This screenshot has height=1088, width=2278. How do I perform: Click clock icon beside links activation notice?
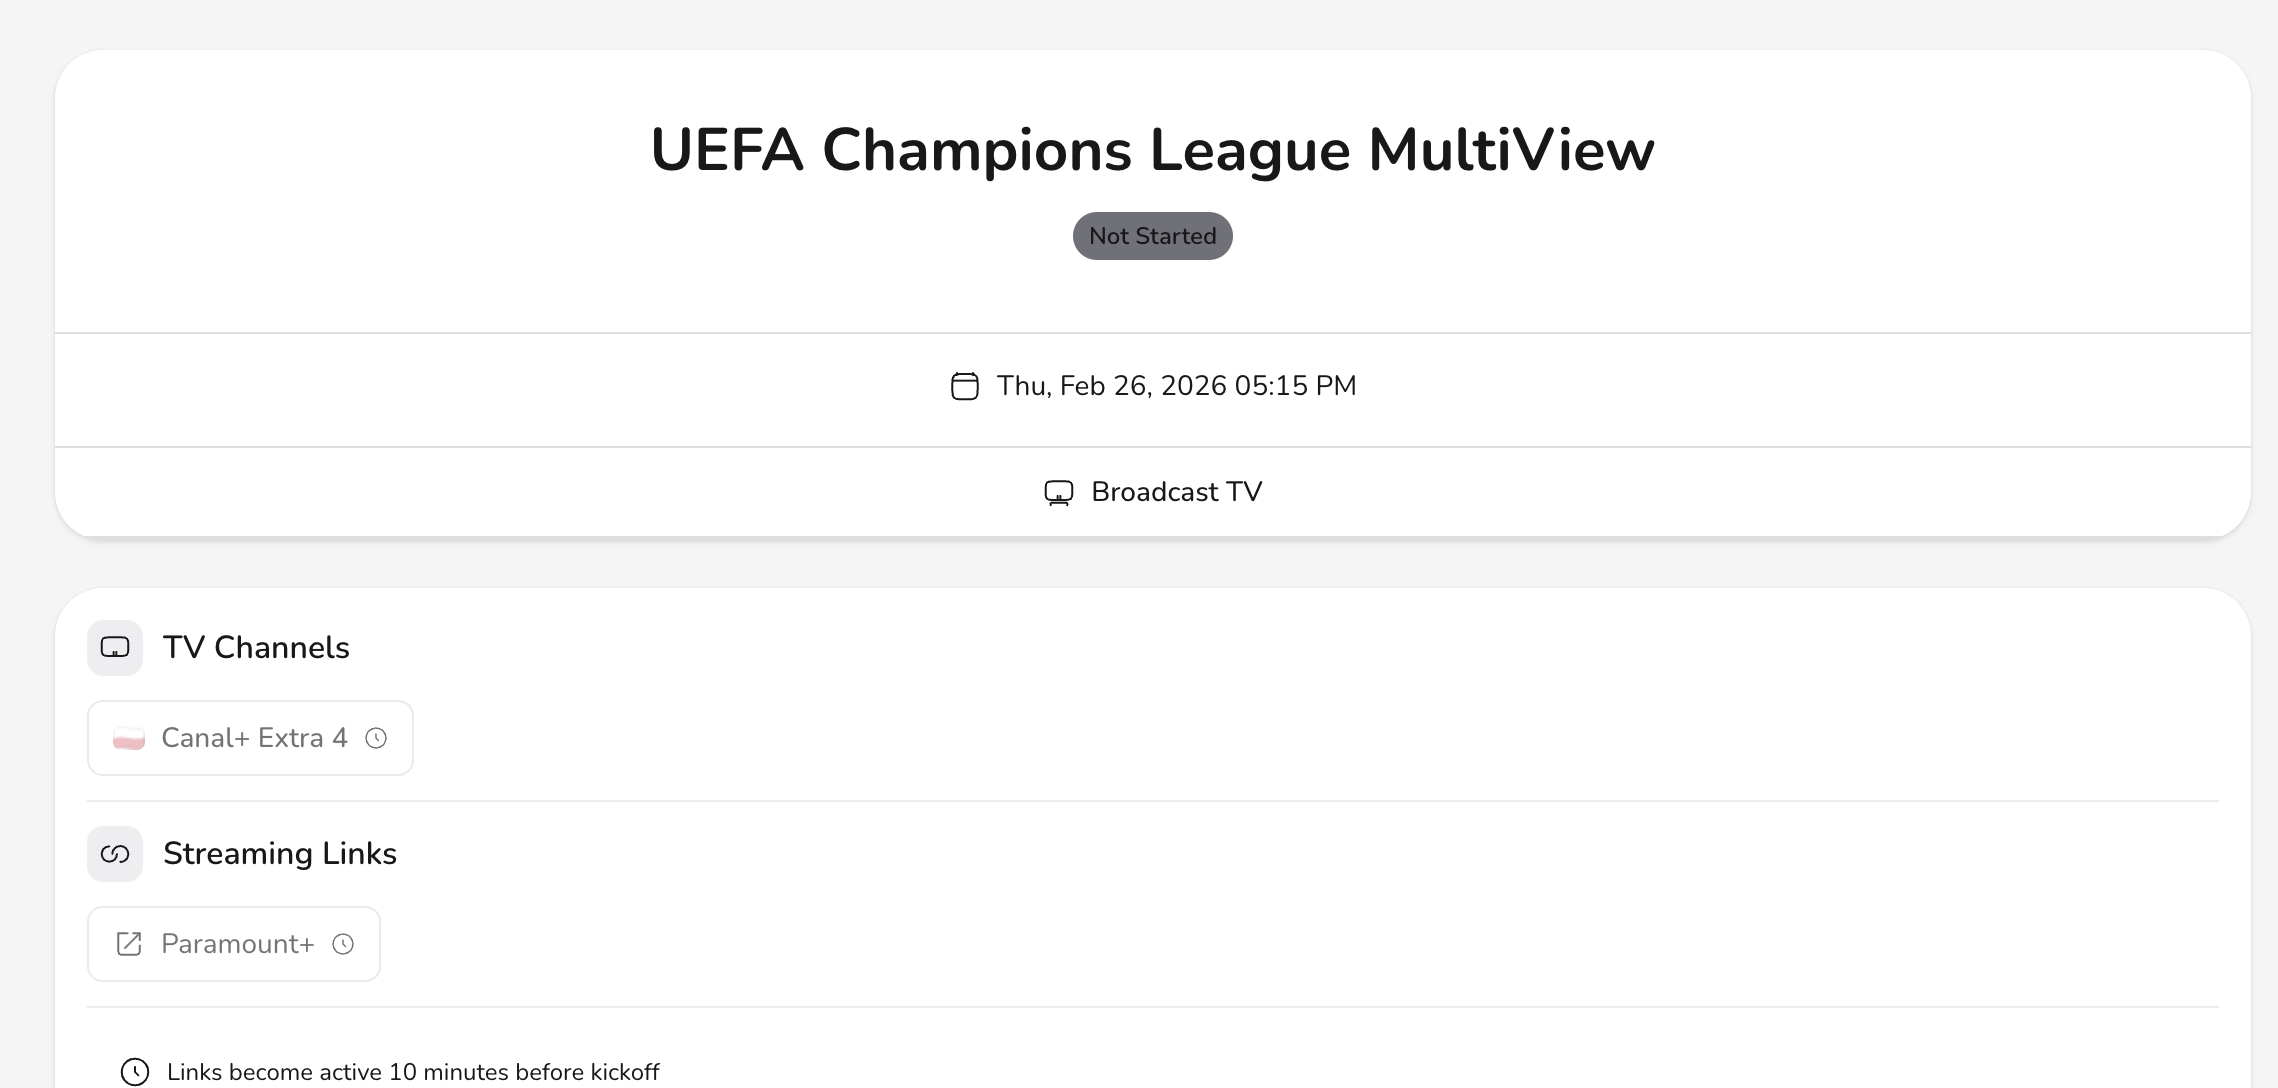pyautogui.click(x=135, y=1072)
